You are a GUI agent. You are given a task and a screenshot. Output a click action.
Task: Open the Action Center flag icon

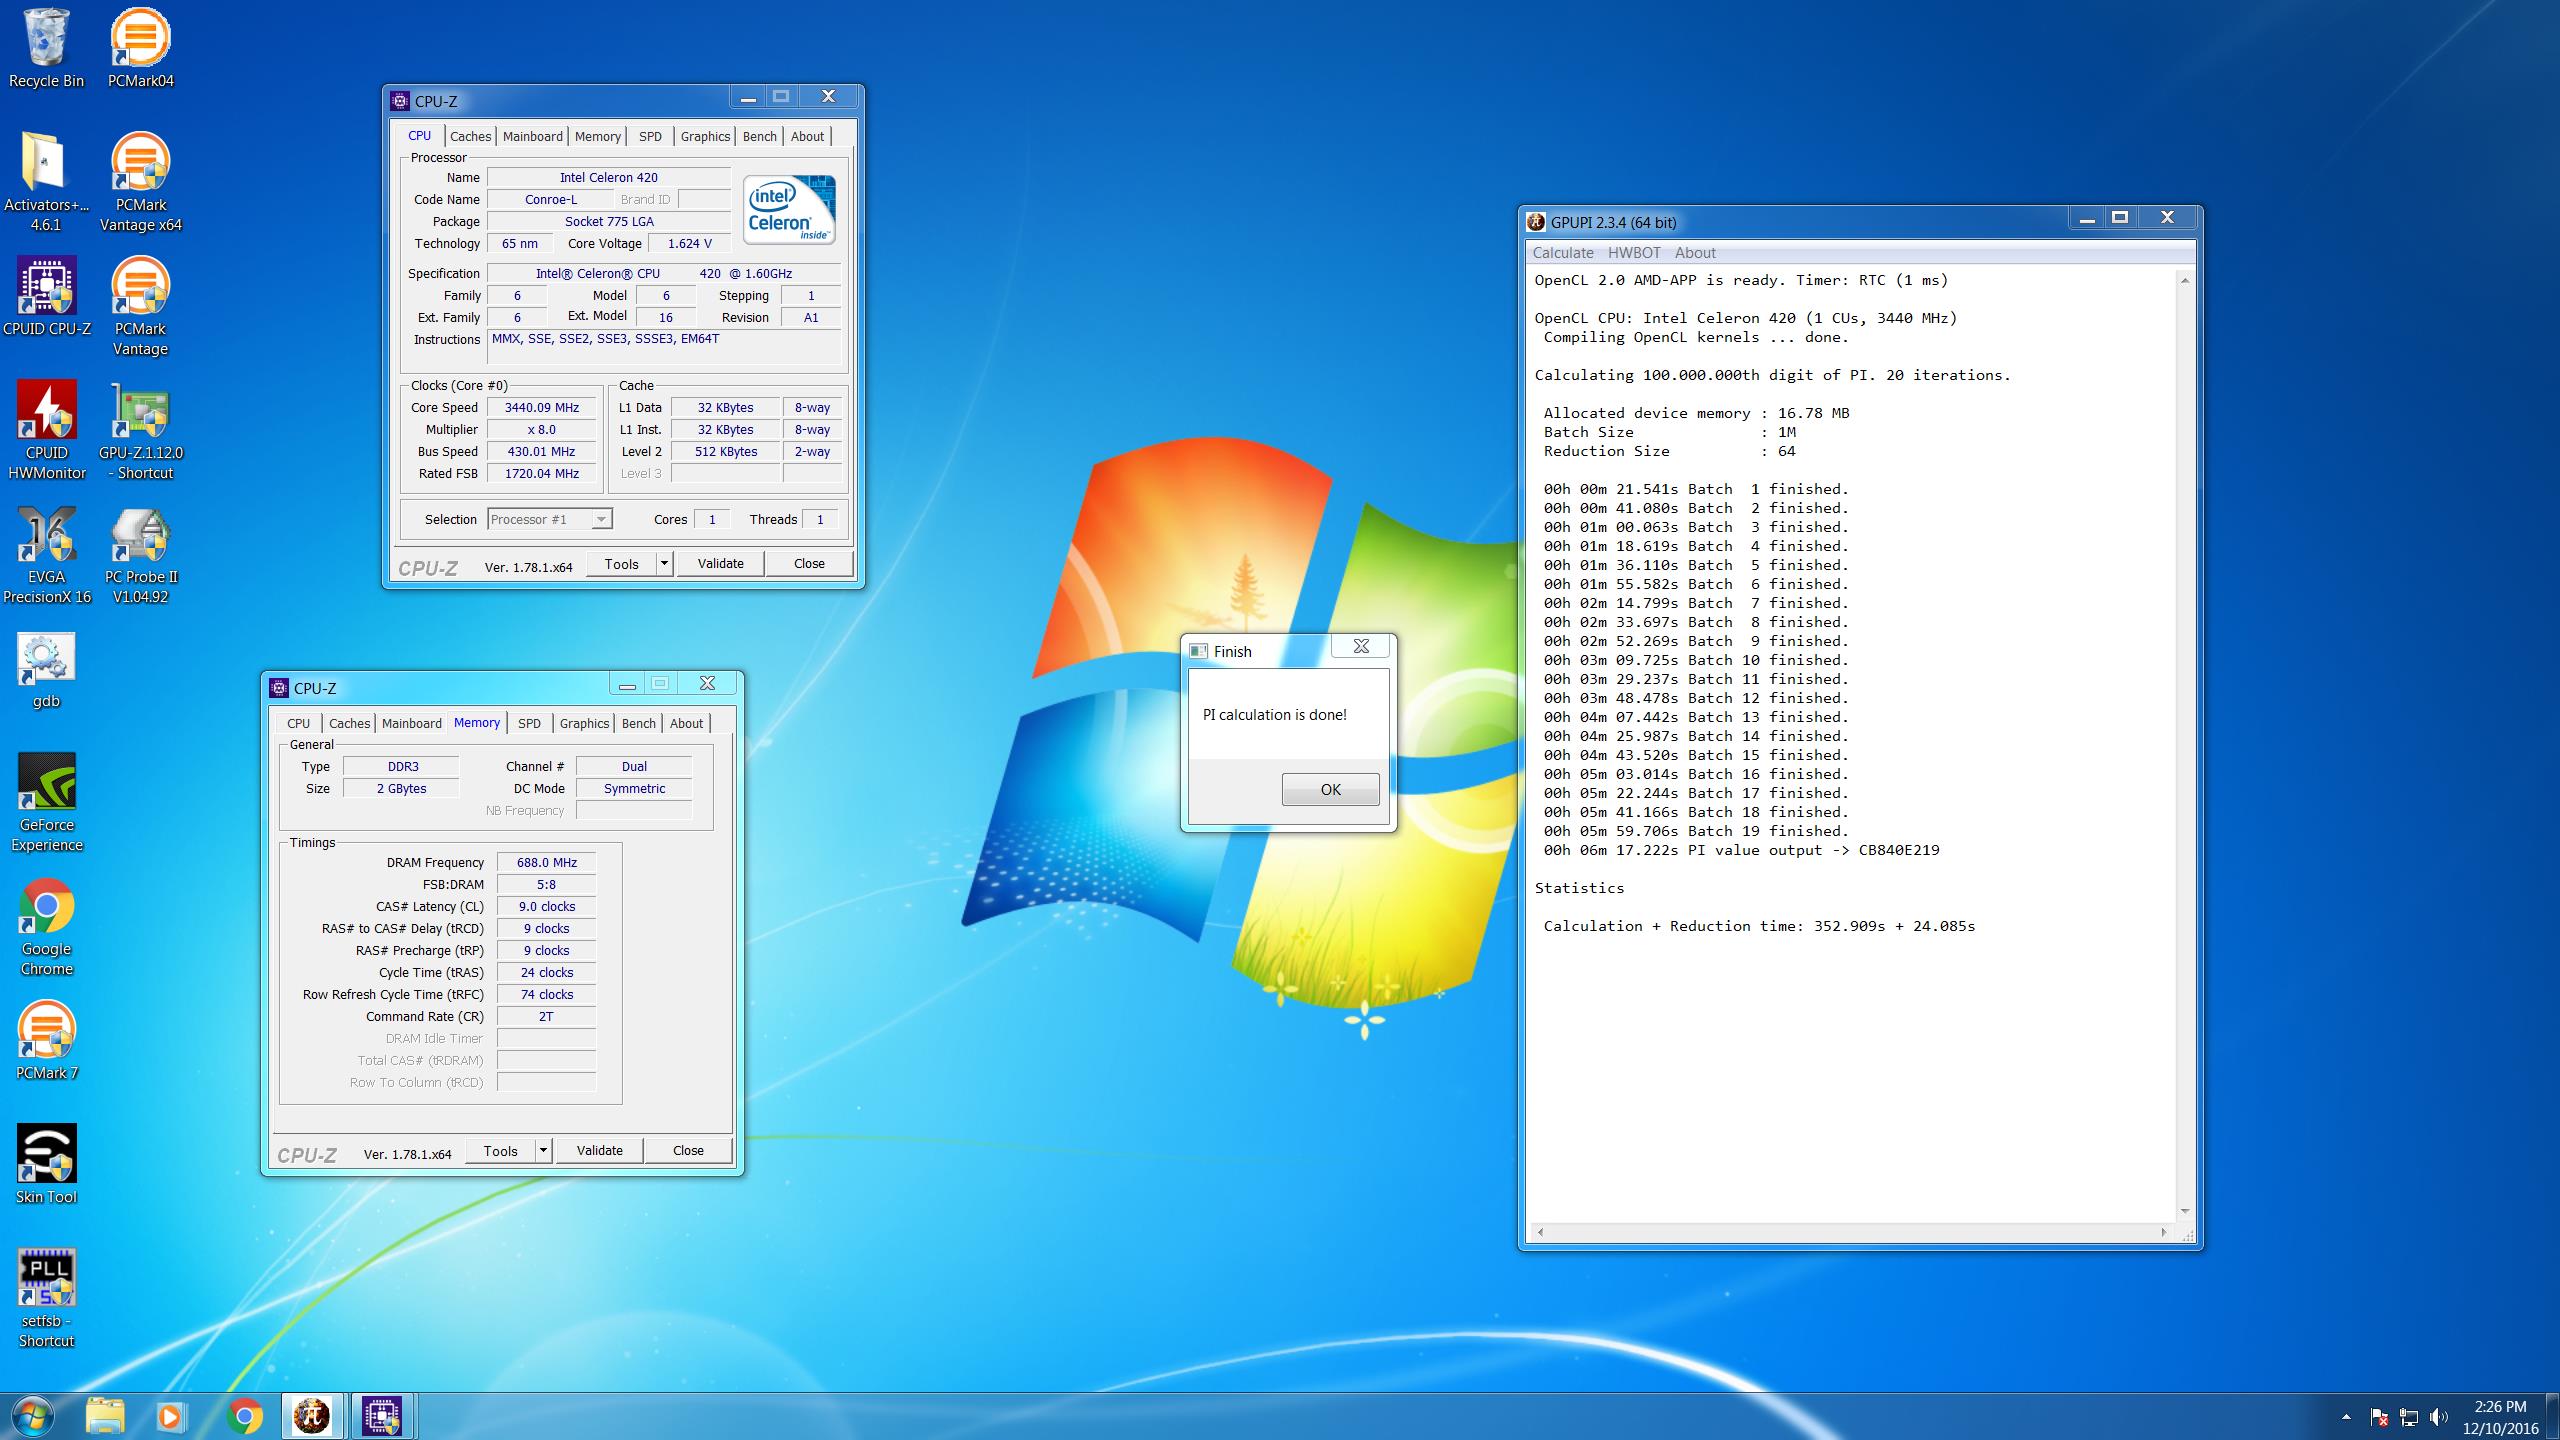click(2379, 1417)
